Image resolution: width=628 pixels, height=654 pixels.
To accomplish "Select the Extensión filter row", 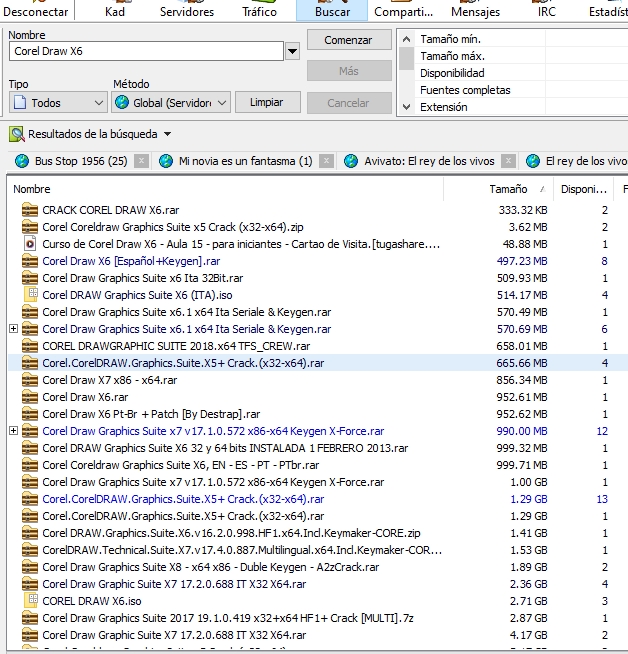I will [523, 107].
